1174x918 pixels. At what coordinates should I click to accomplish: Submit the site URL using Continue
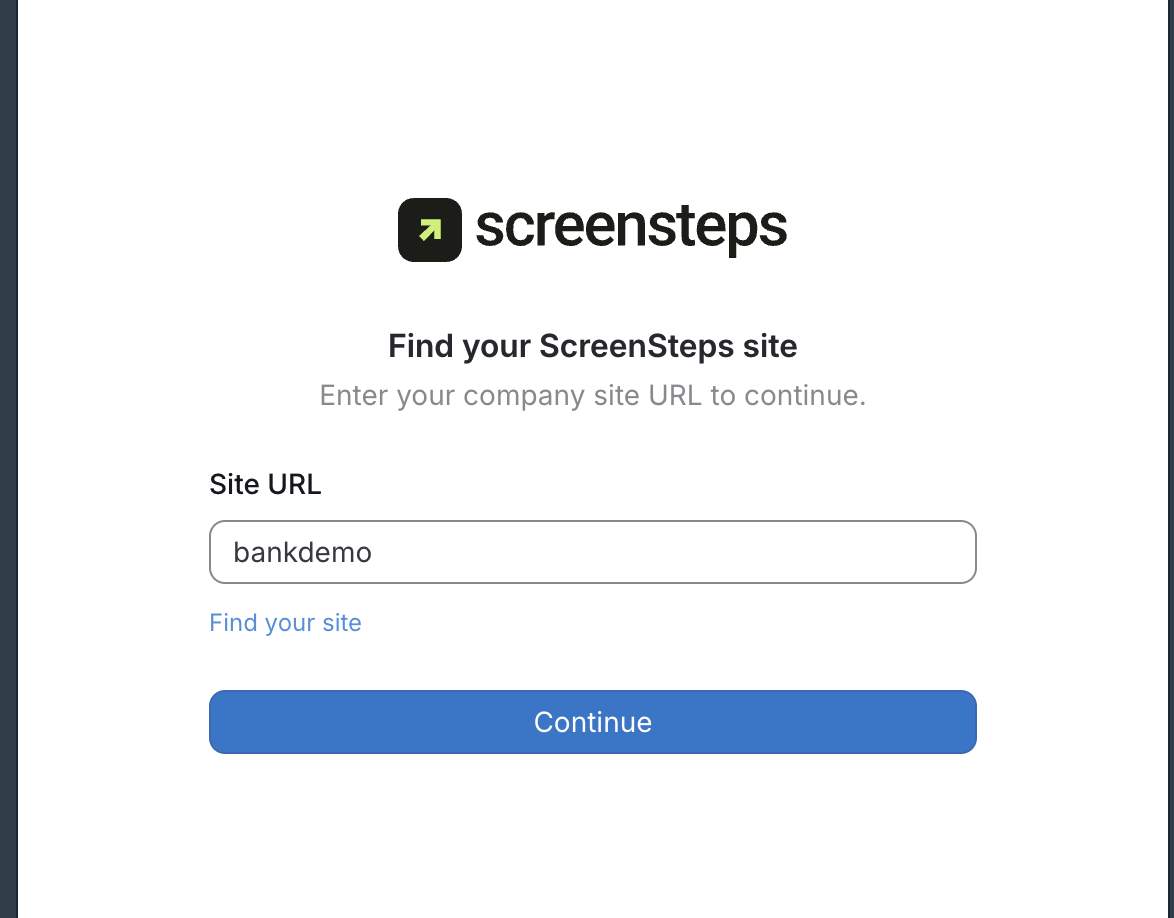[x=592, y=722]
